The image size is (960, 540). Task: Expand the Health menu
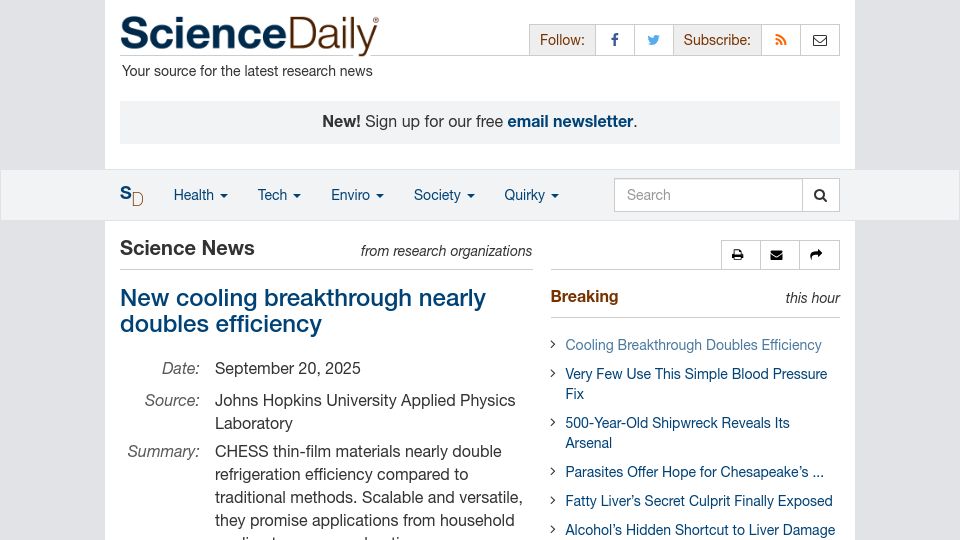[x=200, y=195]
